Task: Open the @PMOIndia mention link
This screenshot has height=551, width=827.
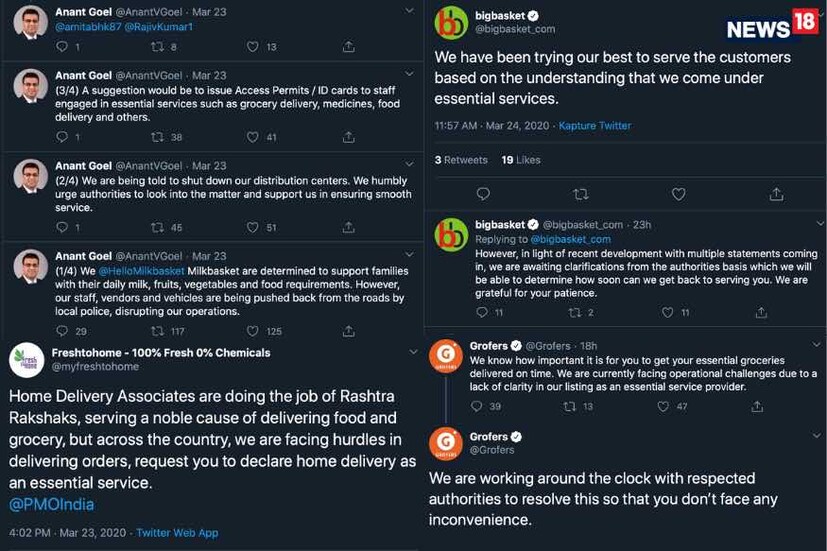Action: [x=44, y=503]
